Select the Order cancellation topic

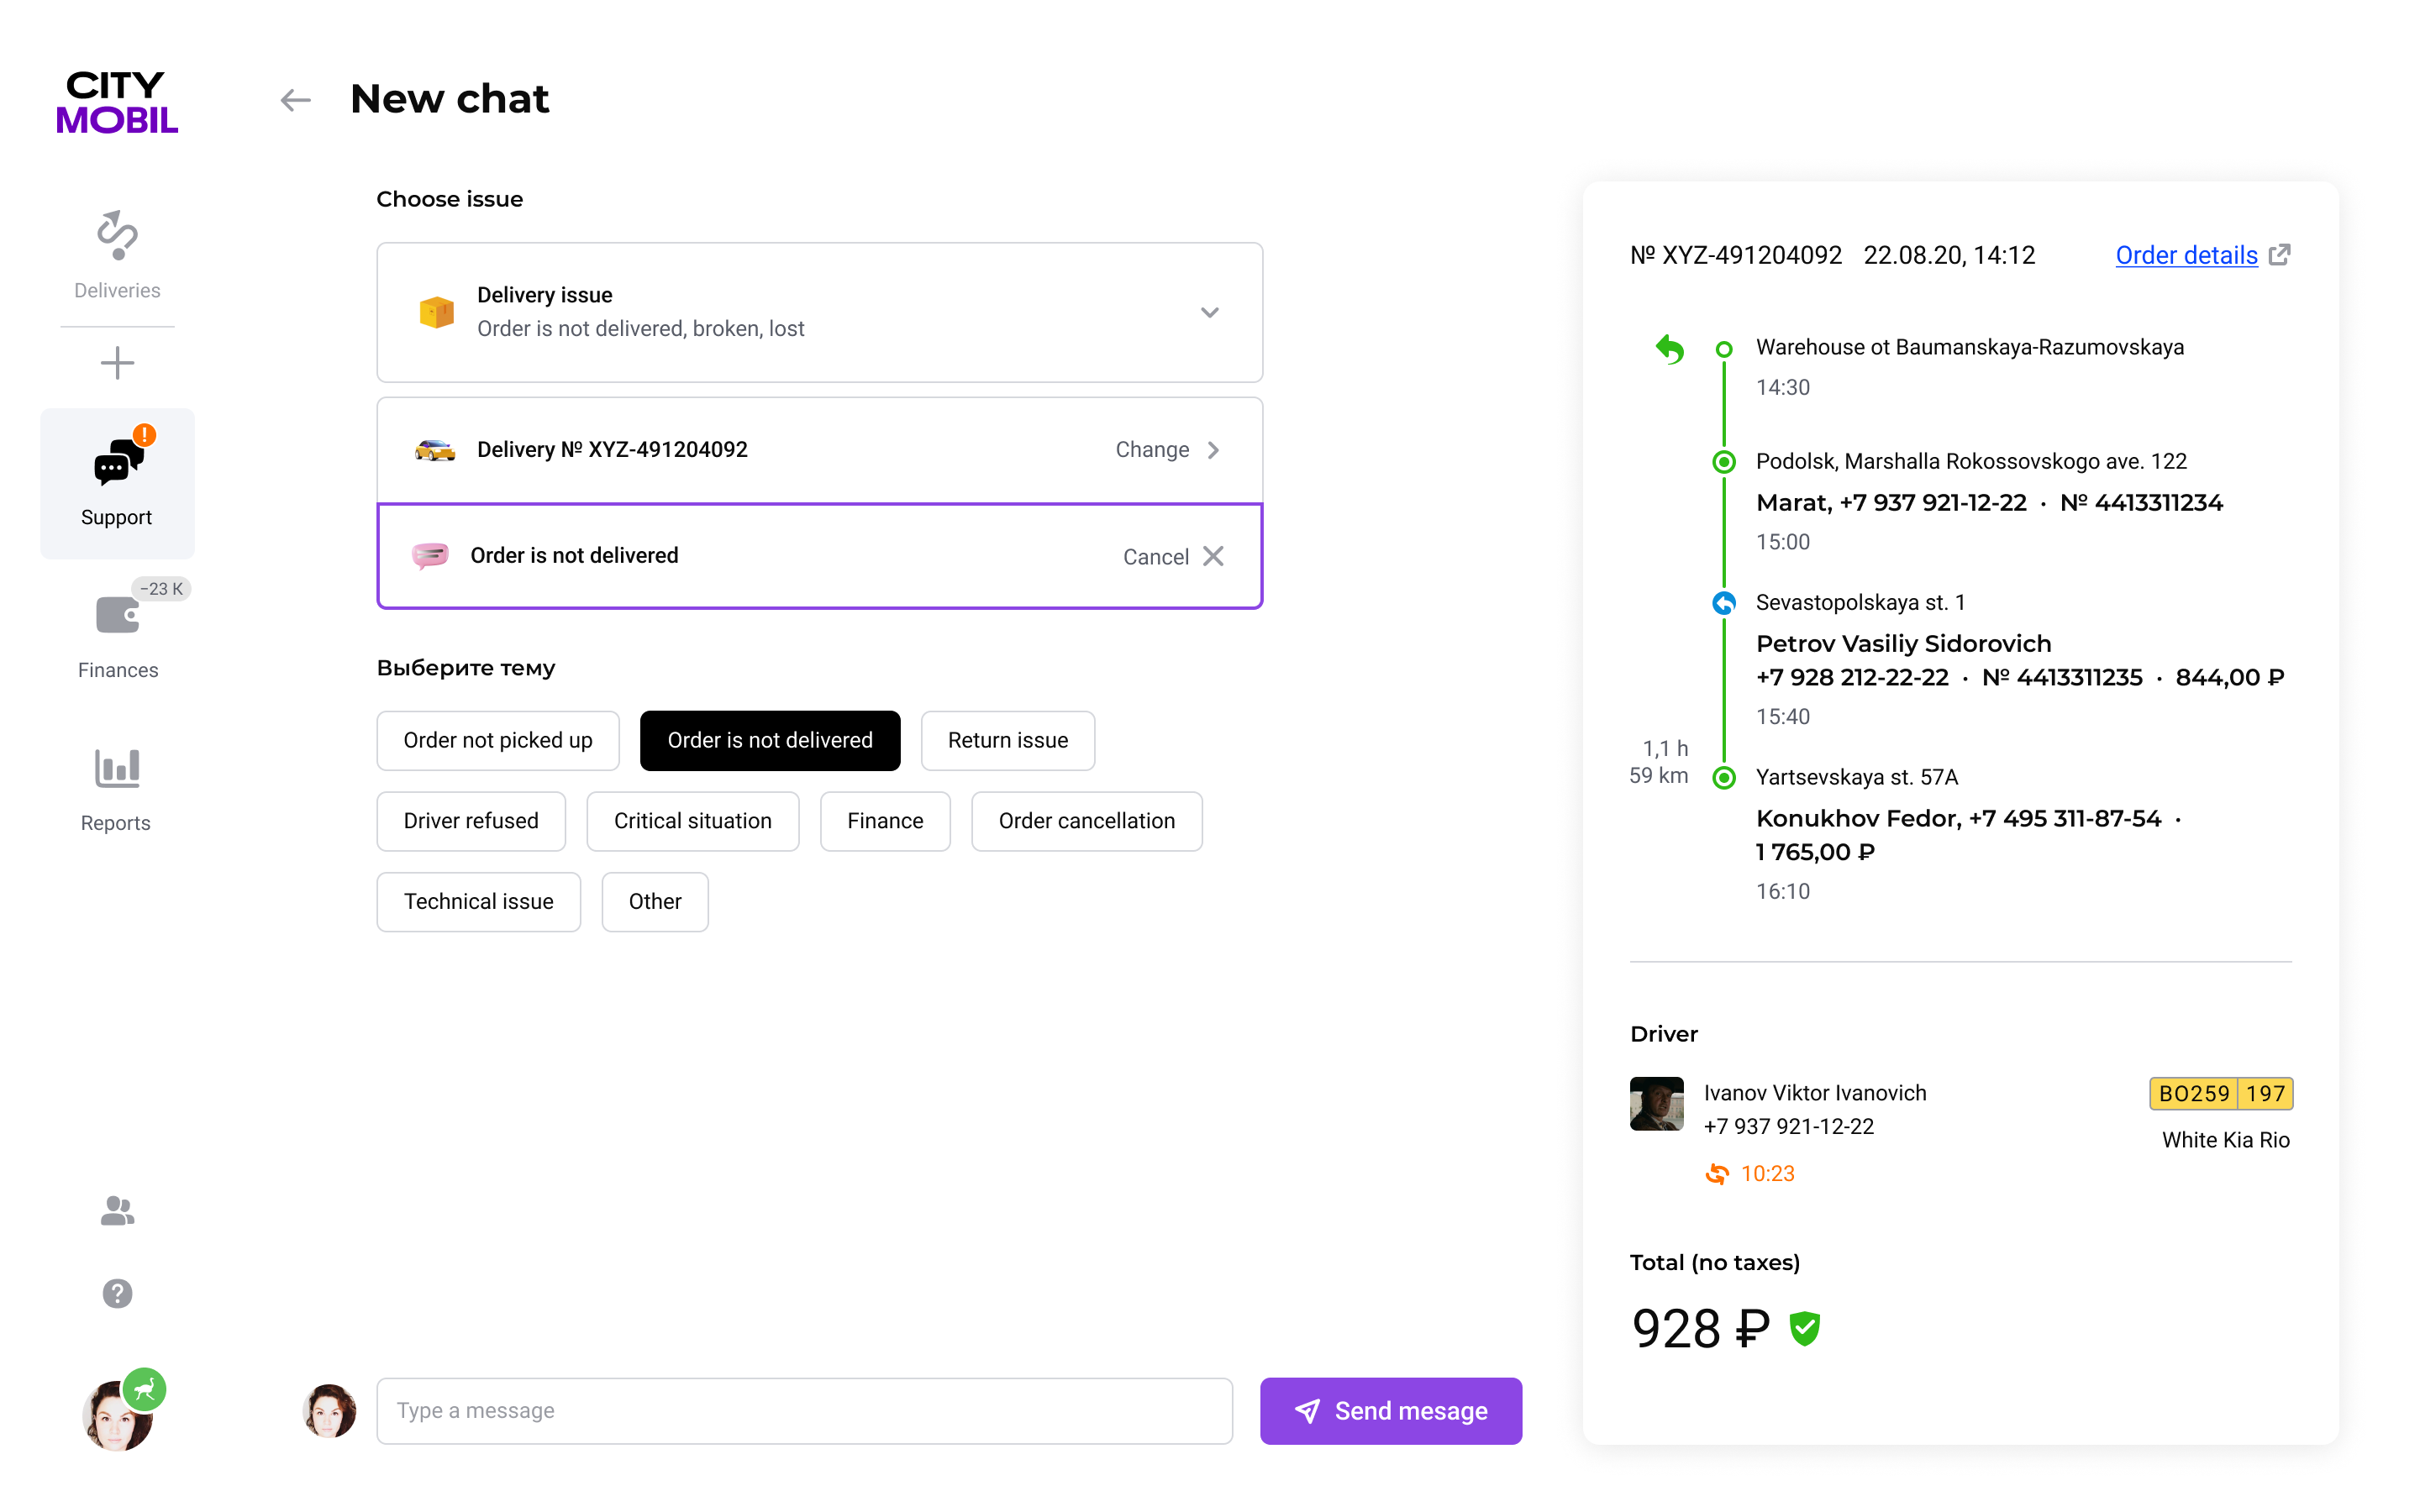(1087, 821)
